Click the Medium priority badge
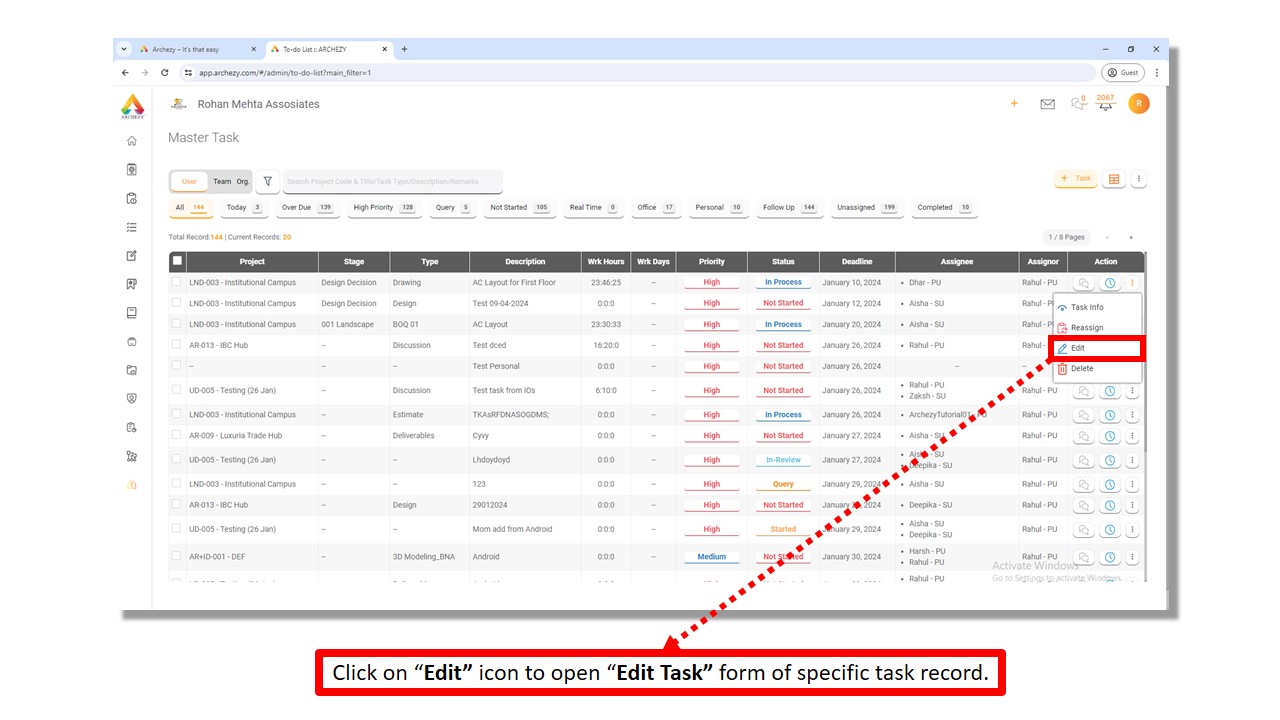 711,557
